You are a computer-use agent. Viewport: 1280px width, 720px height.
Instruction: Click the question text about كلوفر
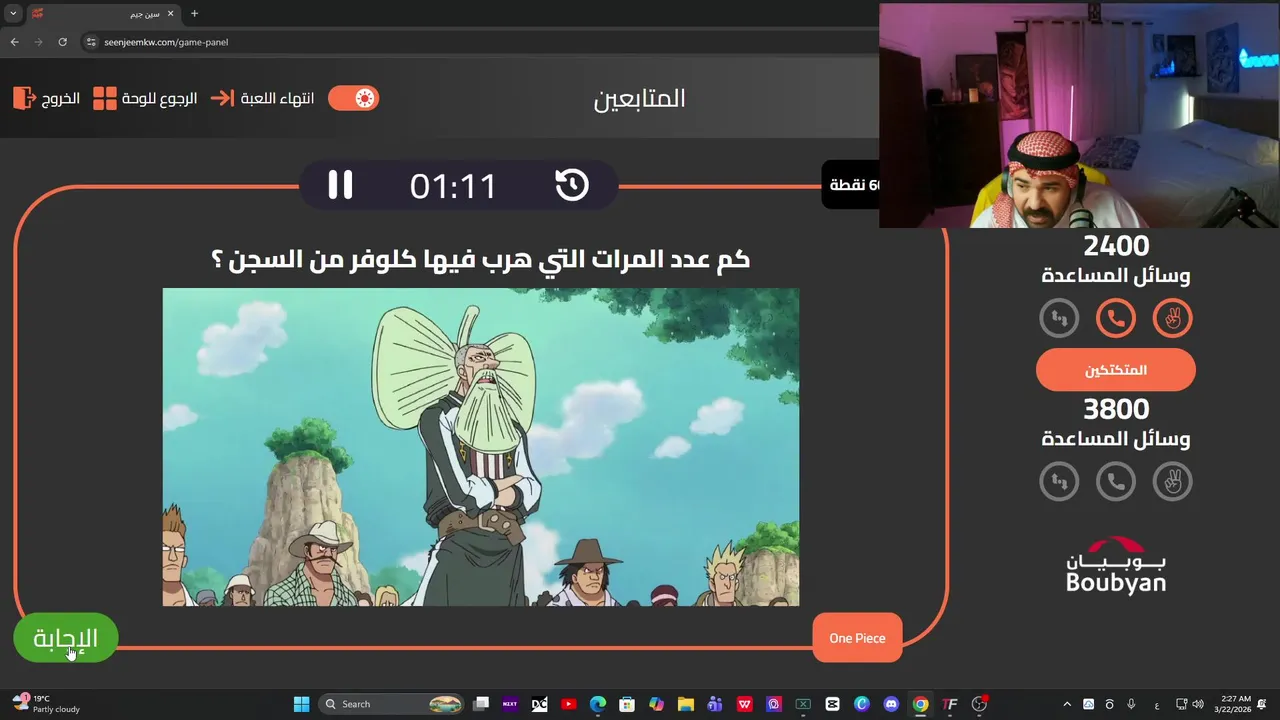[481, 259]
